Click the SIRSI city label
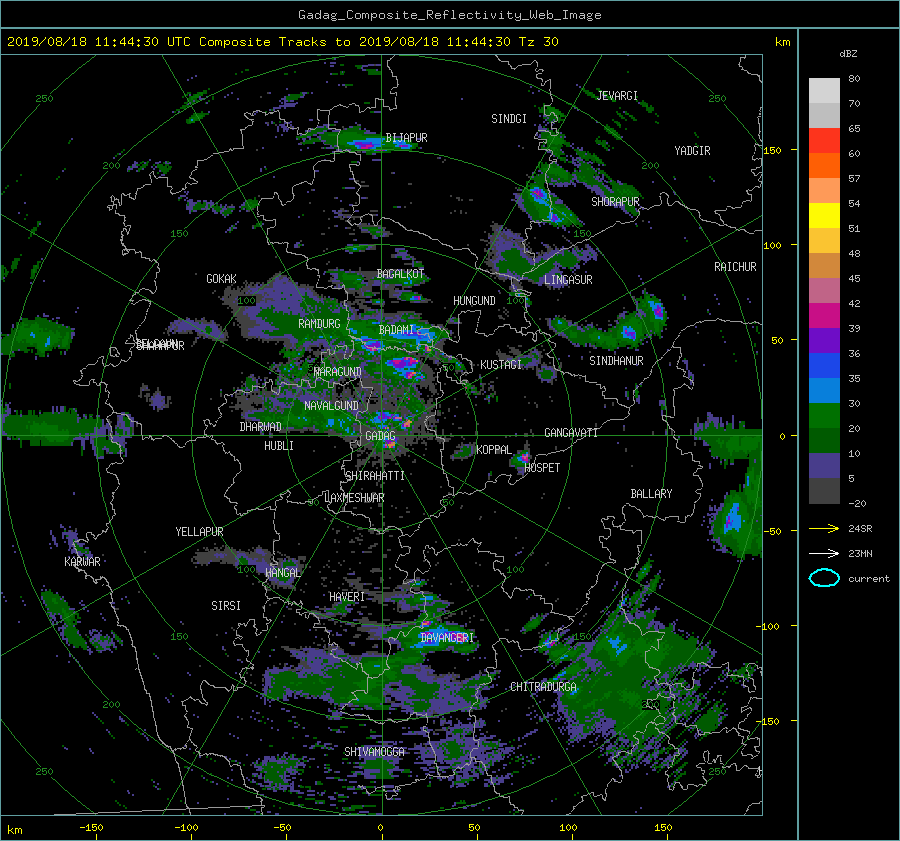Image resolution: width=900 pixels, height=841 pixels. coord(226,606)
